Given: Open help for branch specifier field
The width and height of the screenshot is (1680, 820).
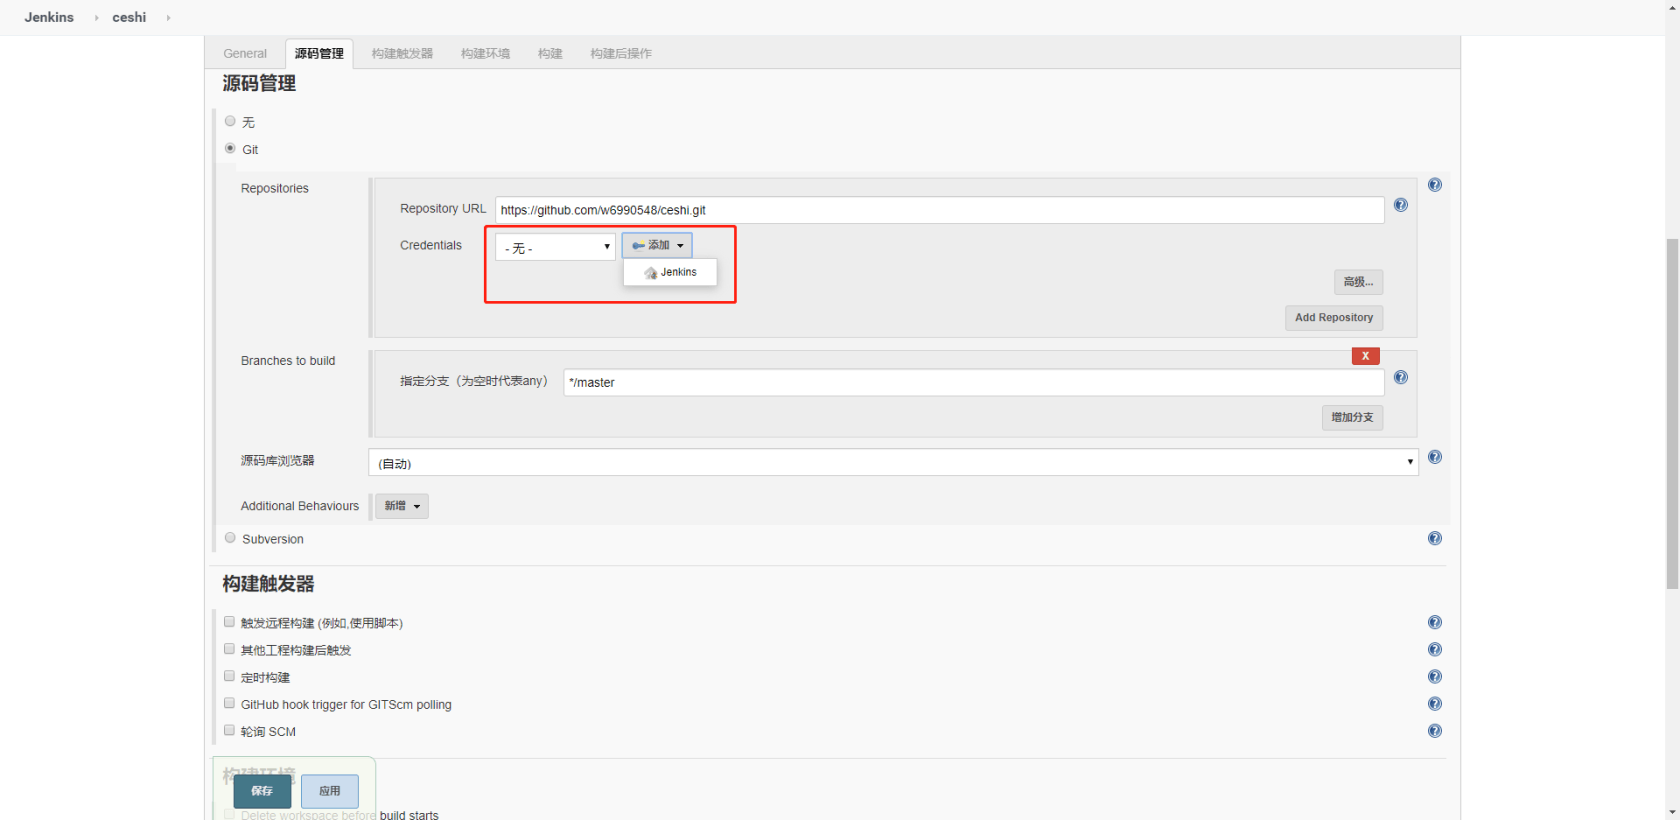Looking at the screenshot, I should point(1401,377).
